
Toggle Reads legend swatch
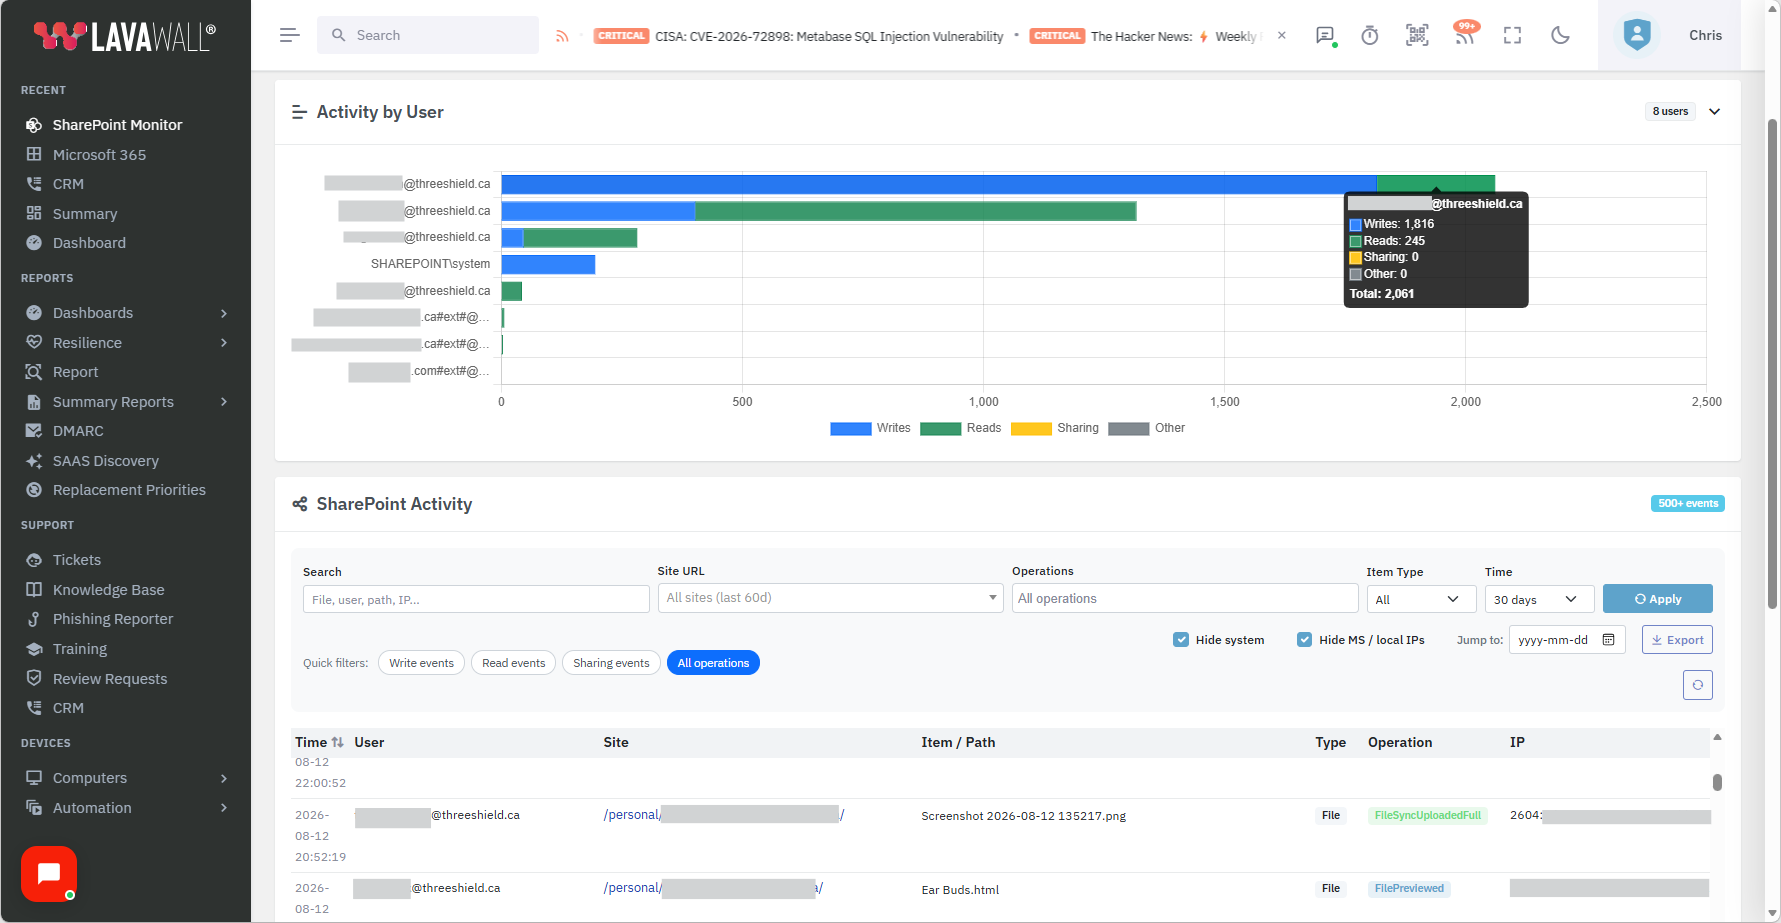pos(941,428)
